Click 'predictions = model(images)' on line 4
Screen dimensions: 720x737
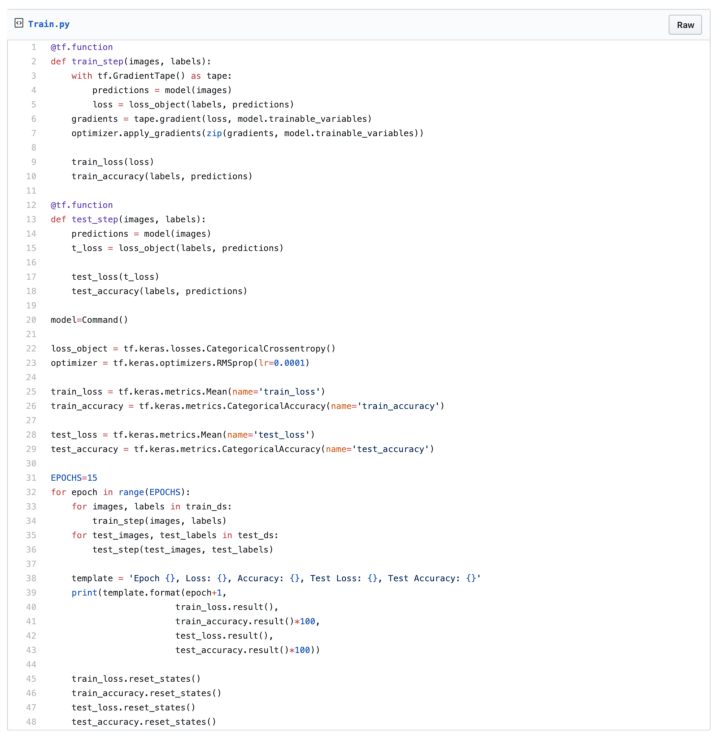(x=162, y=90)
